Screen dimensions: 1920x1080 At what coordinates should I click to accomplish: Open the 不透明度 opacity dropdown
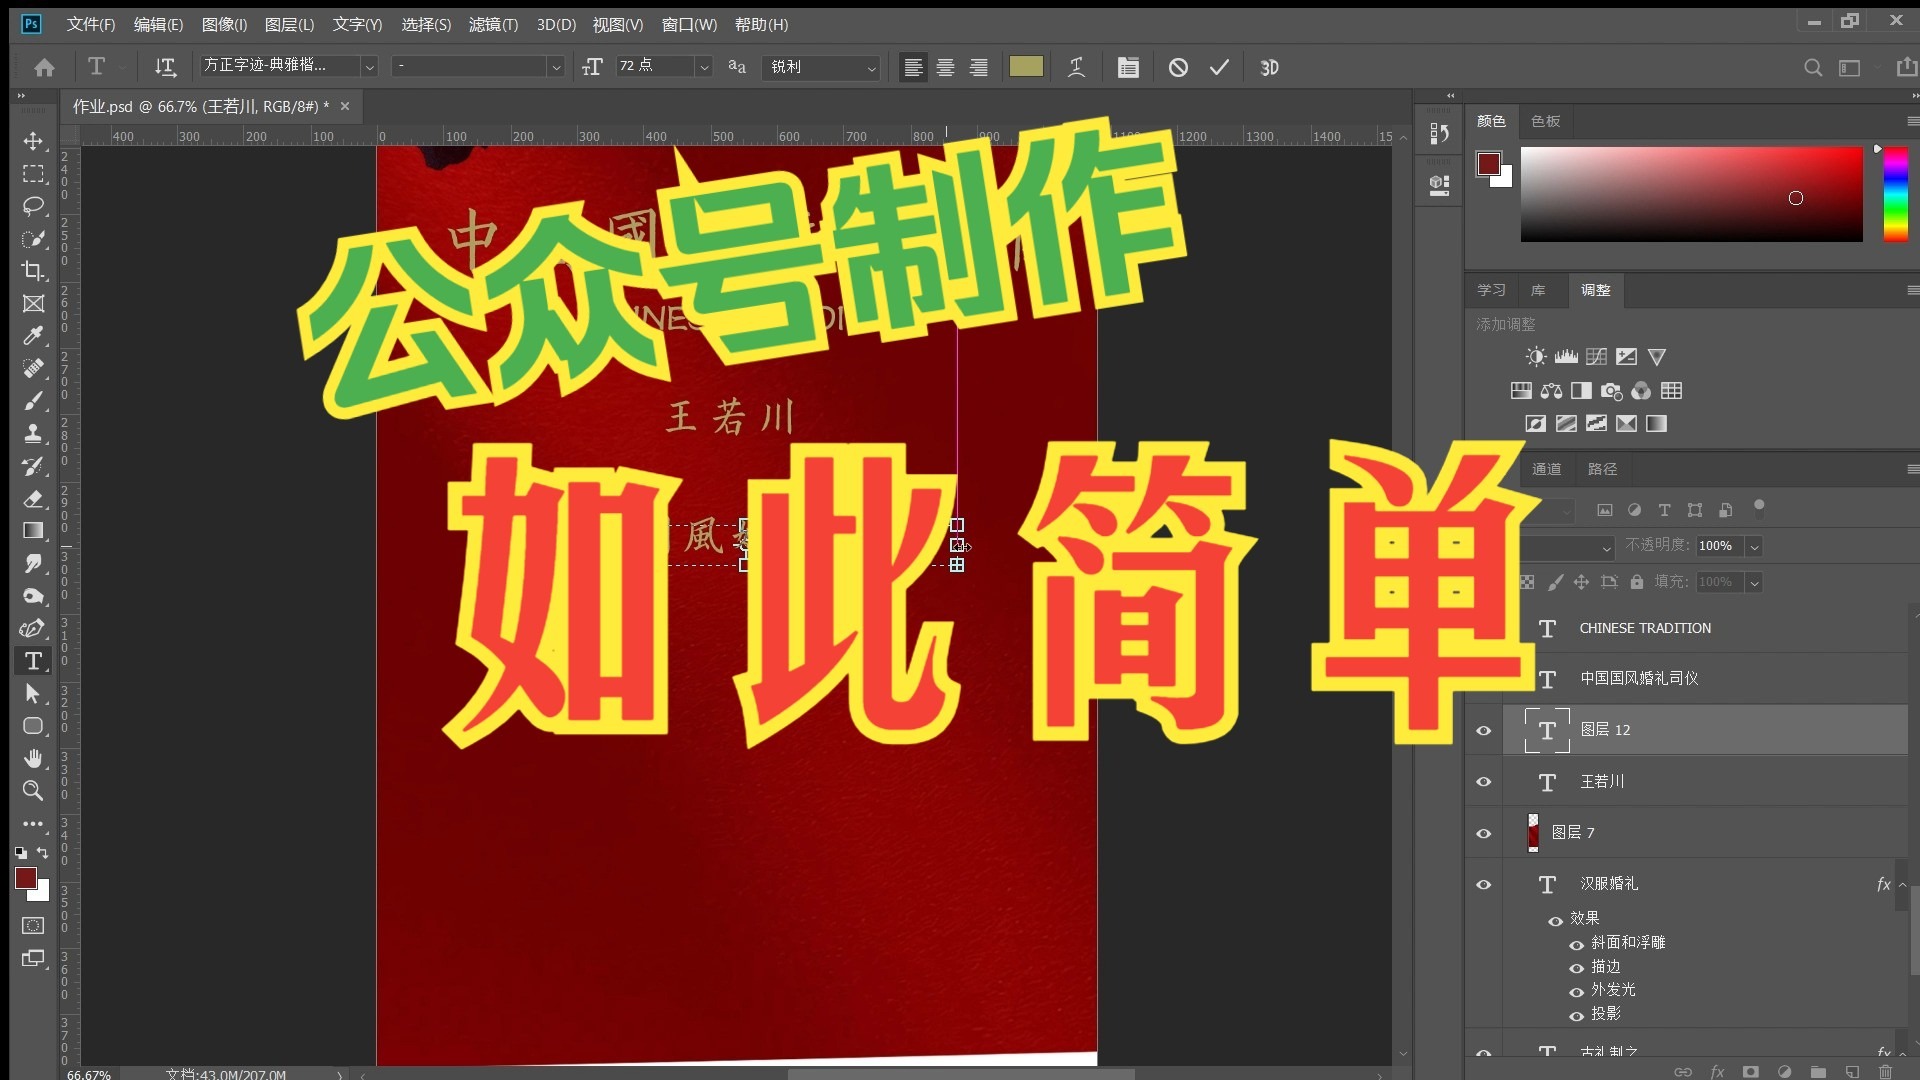point(1756,546)
